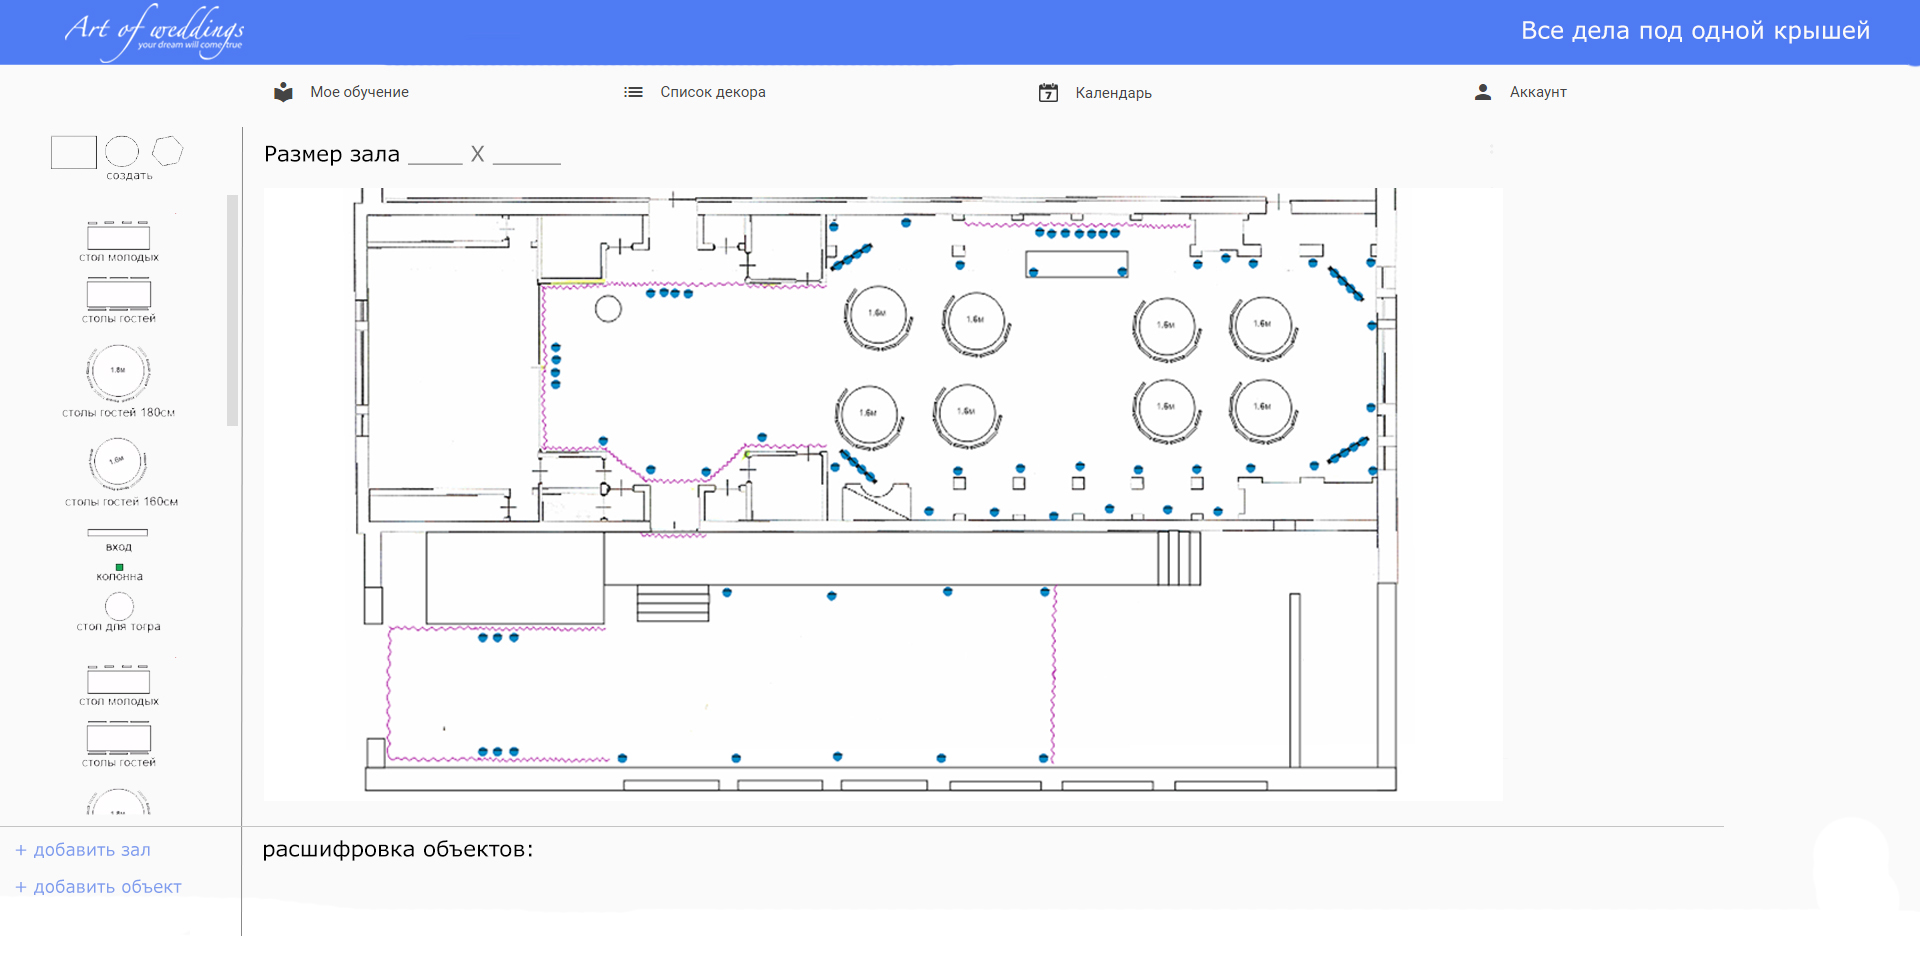Pick the topmost стол молодых table icon
This screenshot has width=1920, height=954.
coord(118,236)
